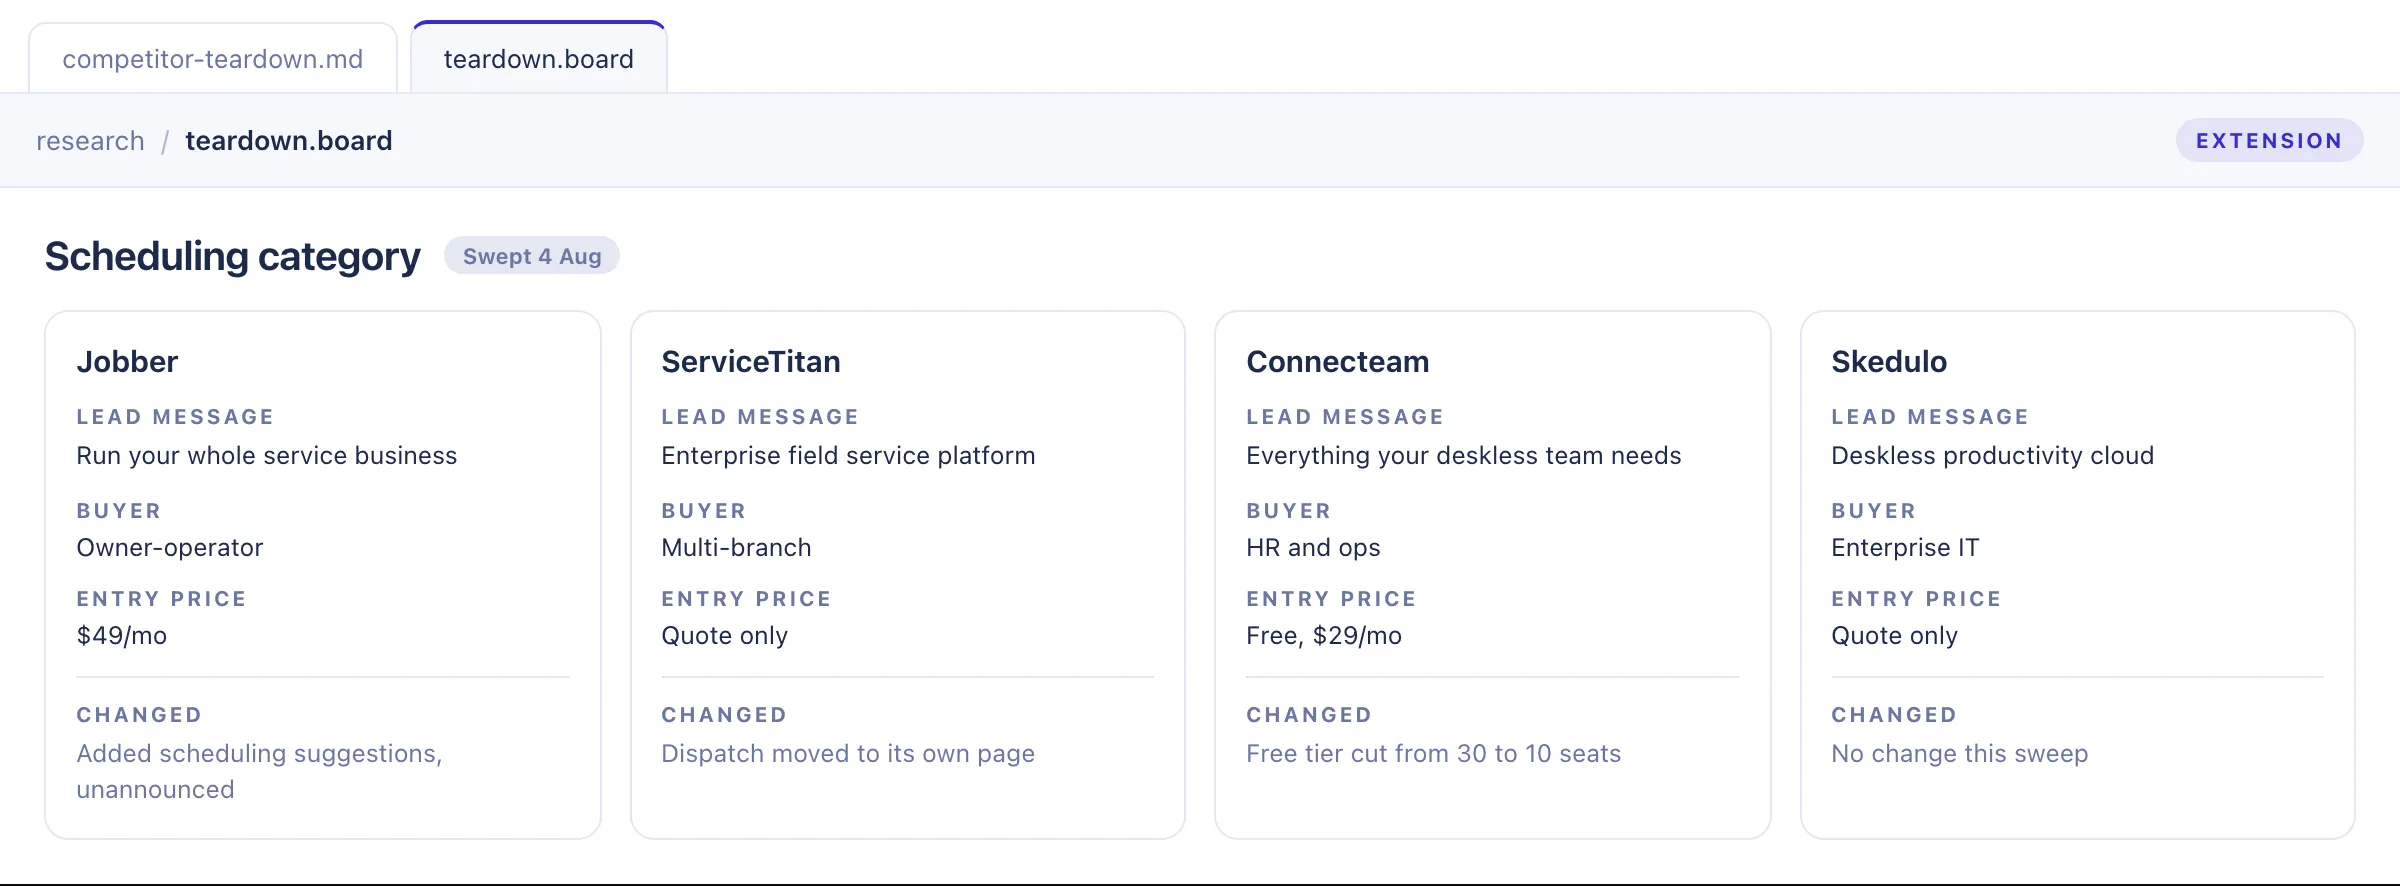Select the teardown.board tab
The width and height of the screenshot is (2400, 886).
click(x=539, y=59)
